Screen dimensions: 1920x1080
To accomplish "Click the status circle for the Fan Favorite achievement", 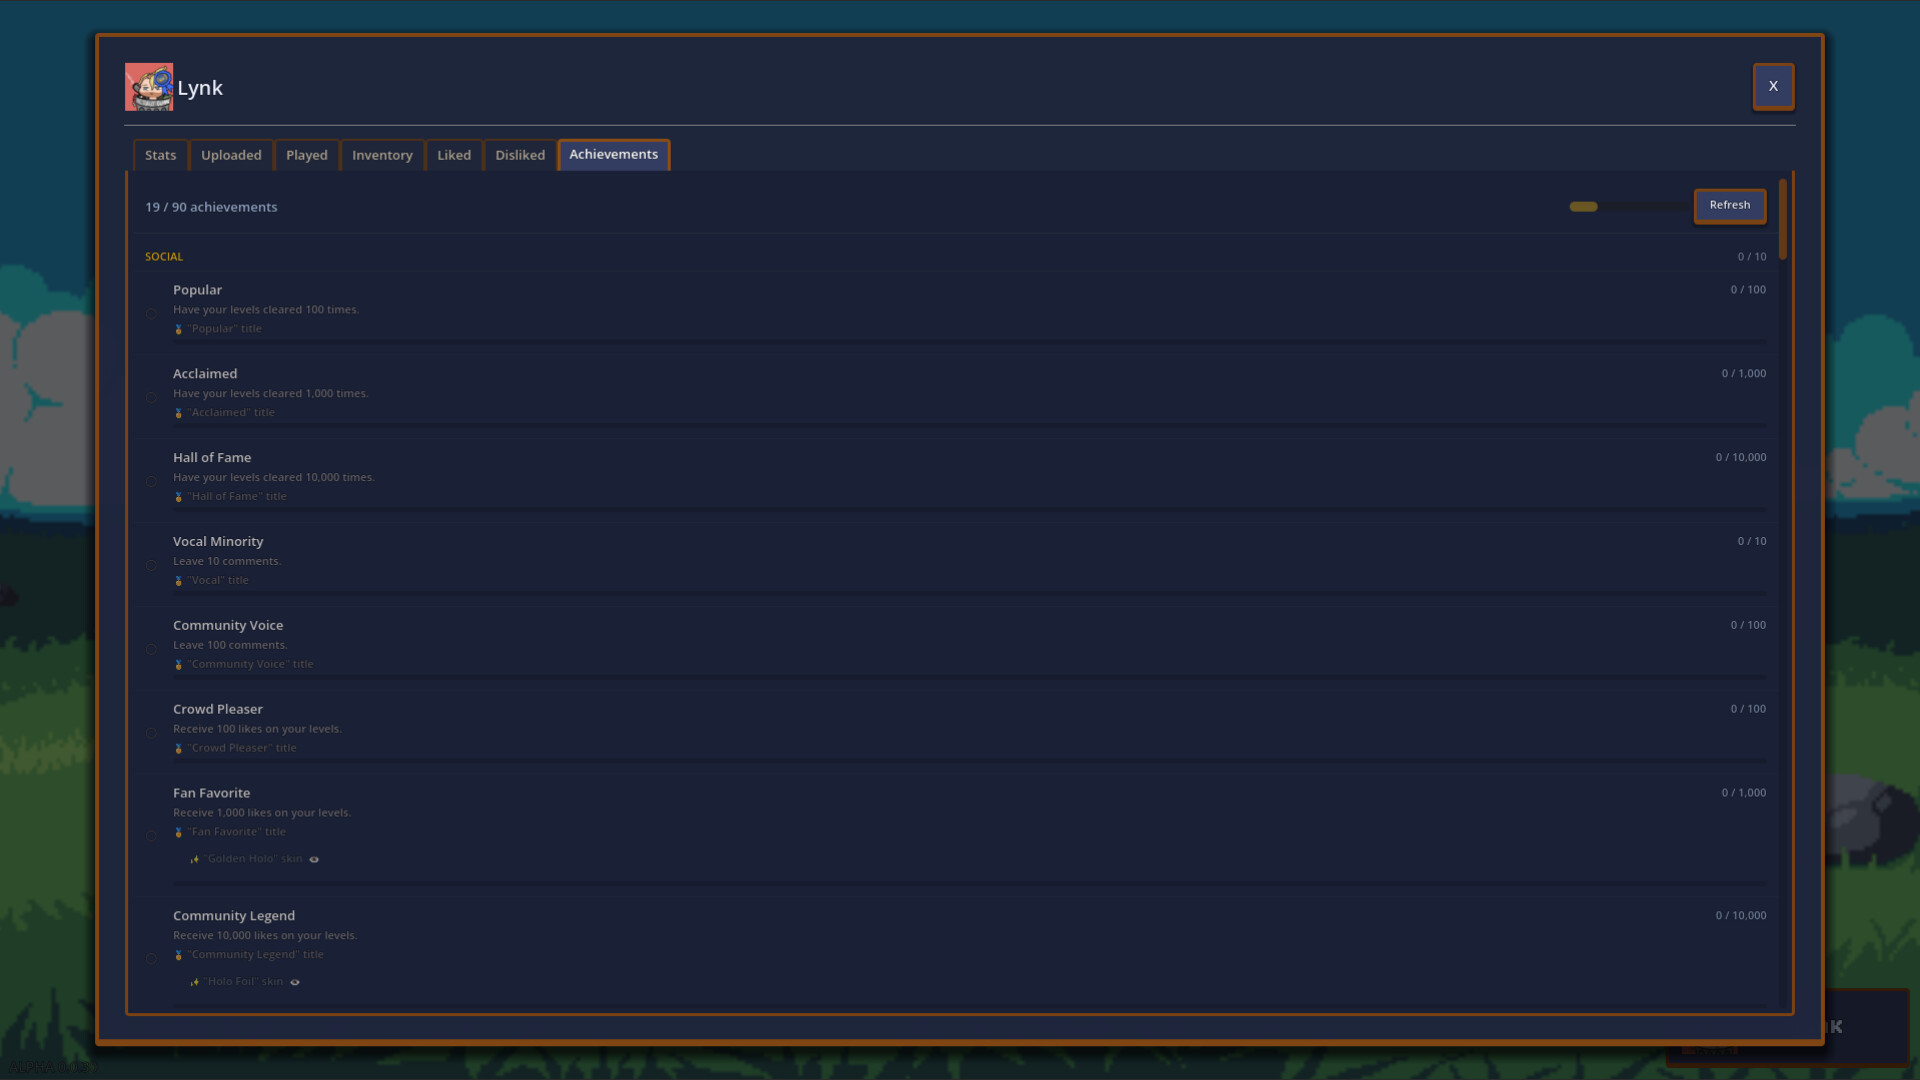I will [x=152, y=836].
